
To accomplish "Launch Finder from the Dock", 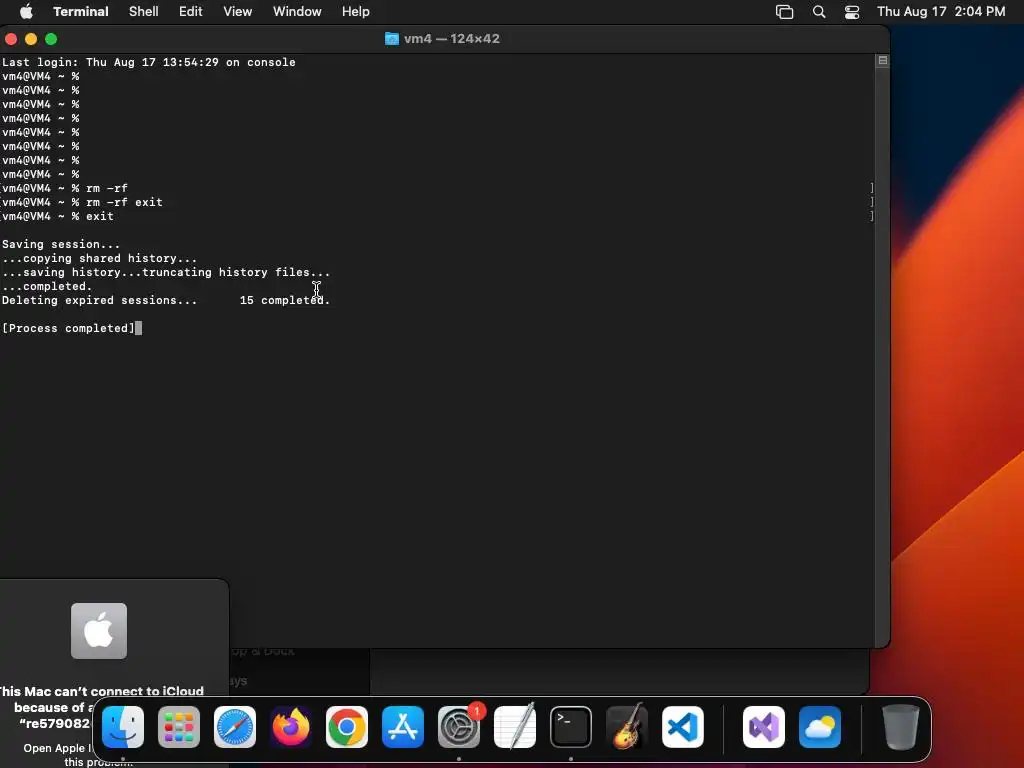I will (x=123, y=727).
